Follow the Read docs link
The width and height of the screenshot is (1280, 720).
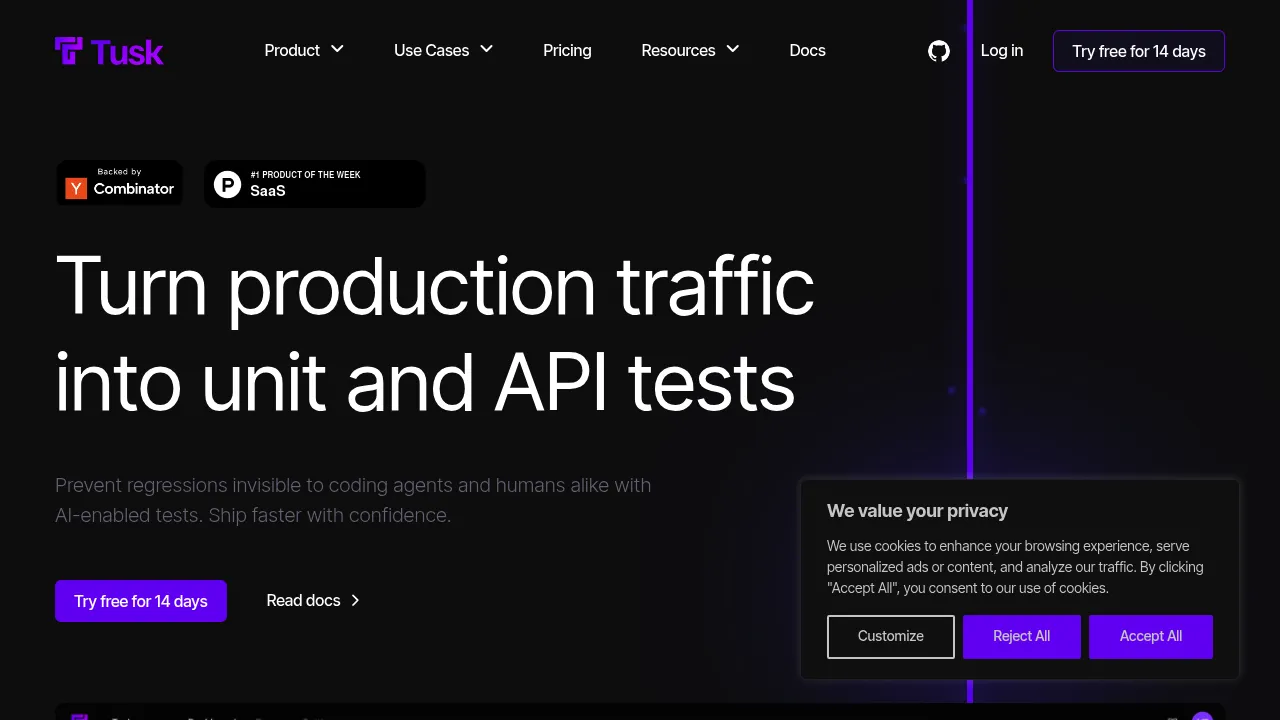(x=313, y=600)
